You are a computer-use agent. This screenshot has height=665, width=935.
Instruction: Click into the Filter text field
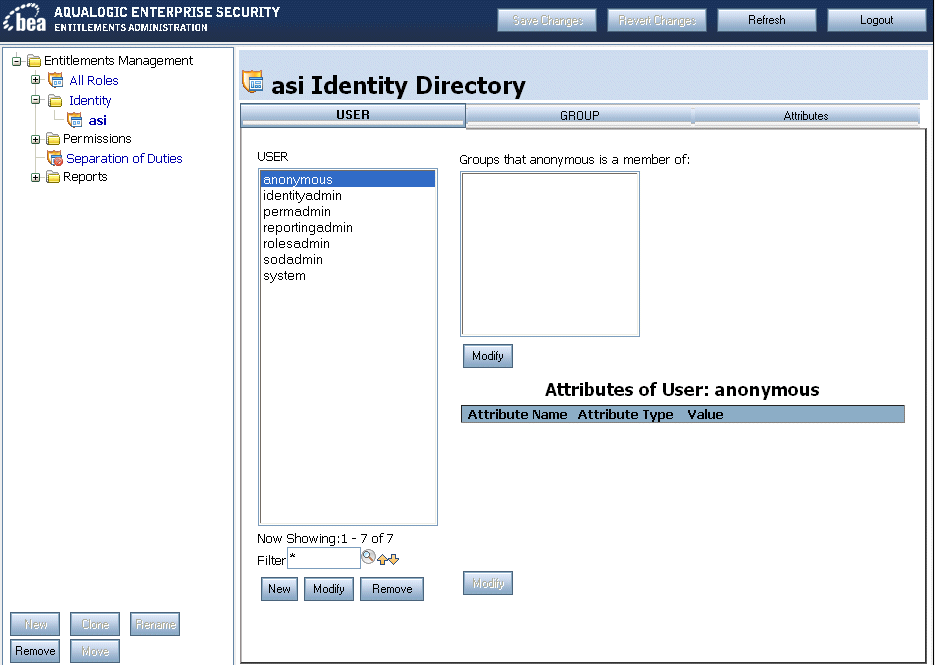coord(324,558)
